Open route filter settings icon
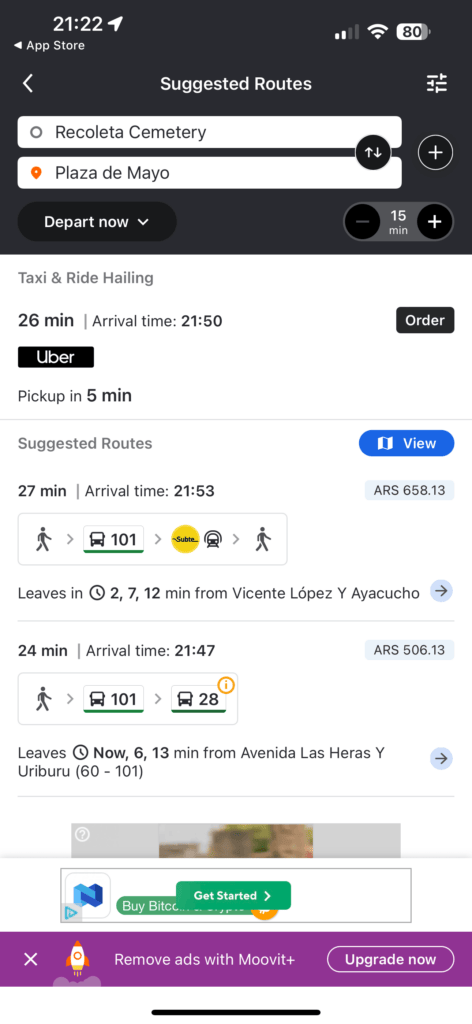Image resolution: width=472 pixels, height=1024 pixels. [x=437, y=84]
